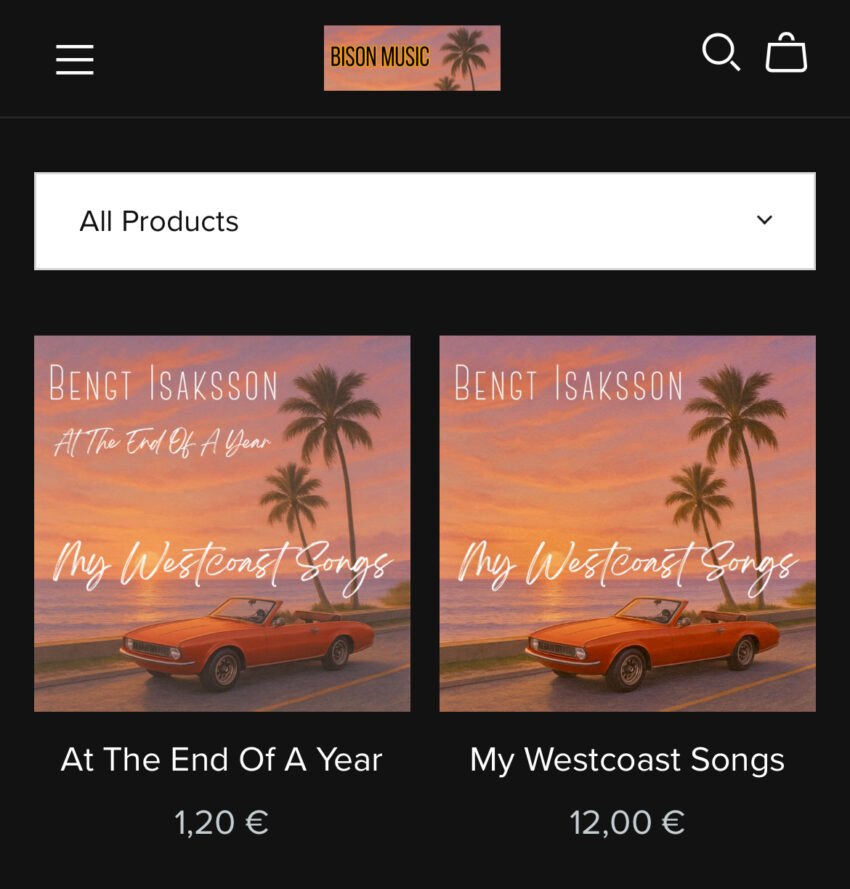Click Bengt Isaksson name on the right cover
This screenshot has width=850, height=889.
click(x=568, y=384)
